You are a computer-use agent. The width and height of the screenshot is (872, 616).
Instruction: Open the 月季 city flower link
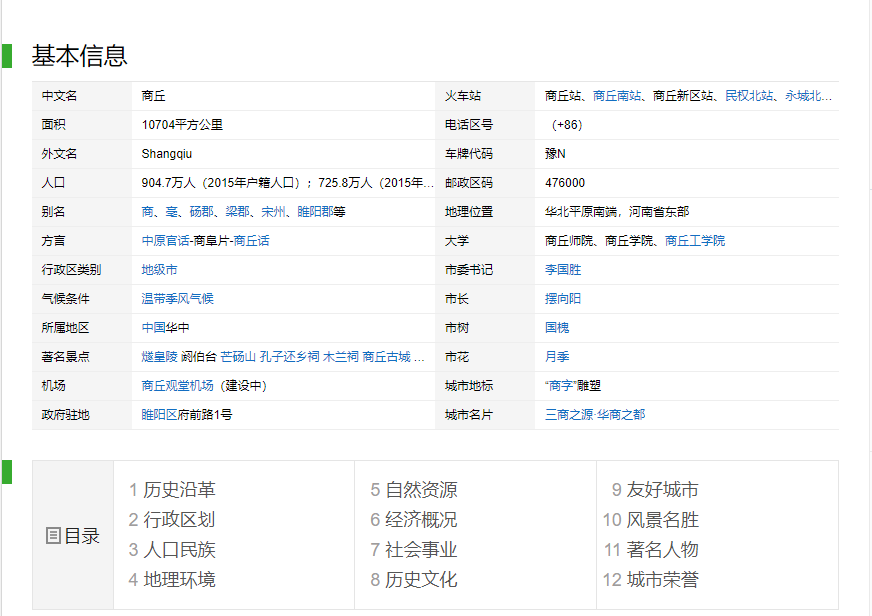[x=557, y=357]
